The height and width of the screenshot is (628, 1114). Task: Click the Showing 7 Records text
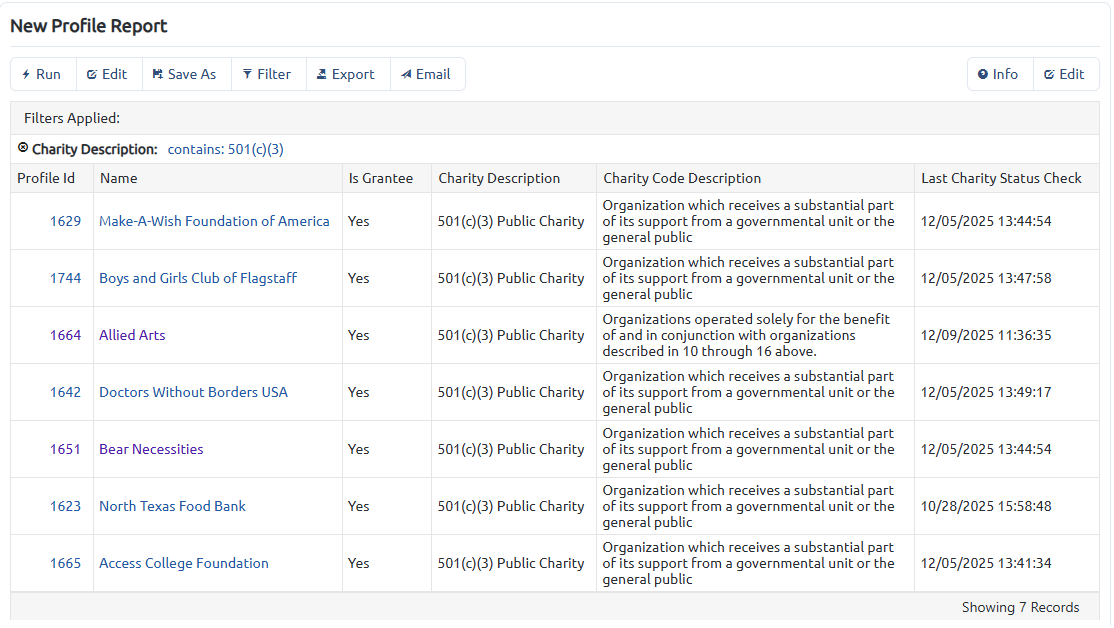coord(1020,607)
